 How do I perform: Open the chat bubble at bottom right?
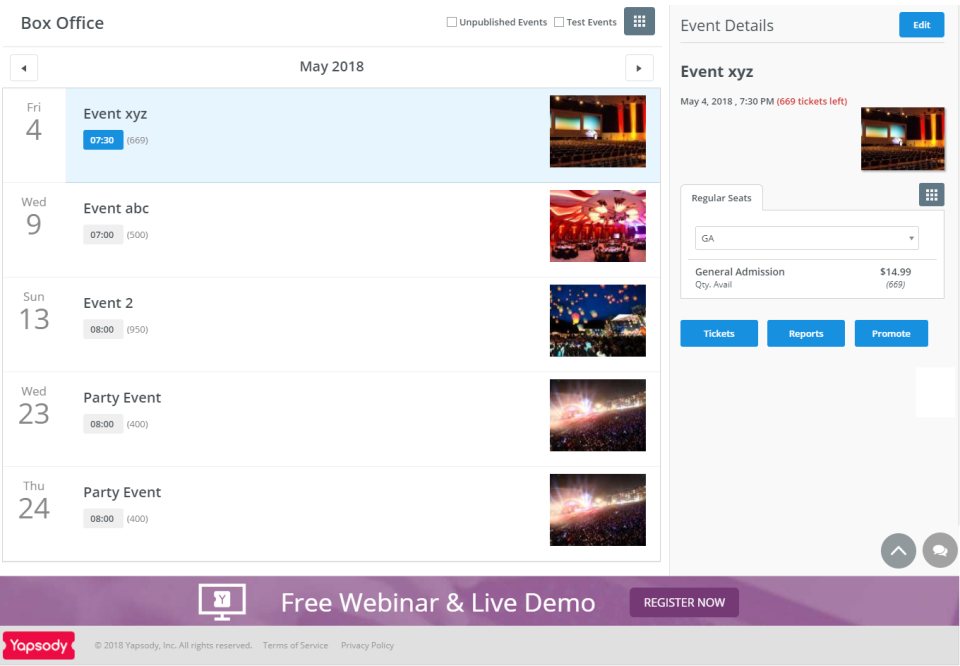[939, 551]
